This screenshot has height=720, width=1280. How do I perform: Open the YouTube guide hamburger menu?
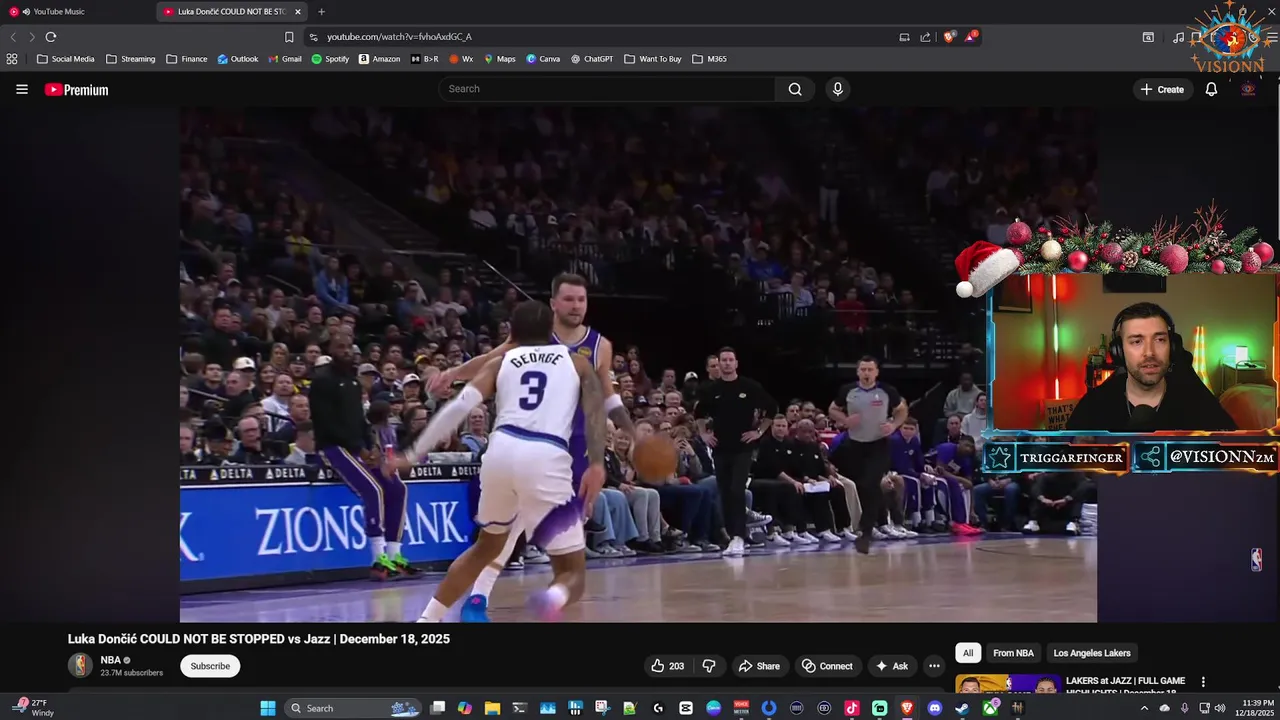[x=22, y=89]
